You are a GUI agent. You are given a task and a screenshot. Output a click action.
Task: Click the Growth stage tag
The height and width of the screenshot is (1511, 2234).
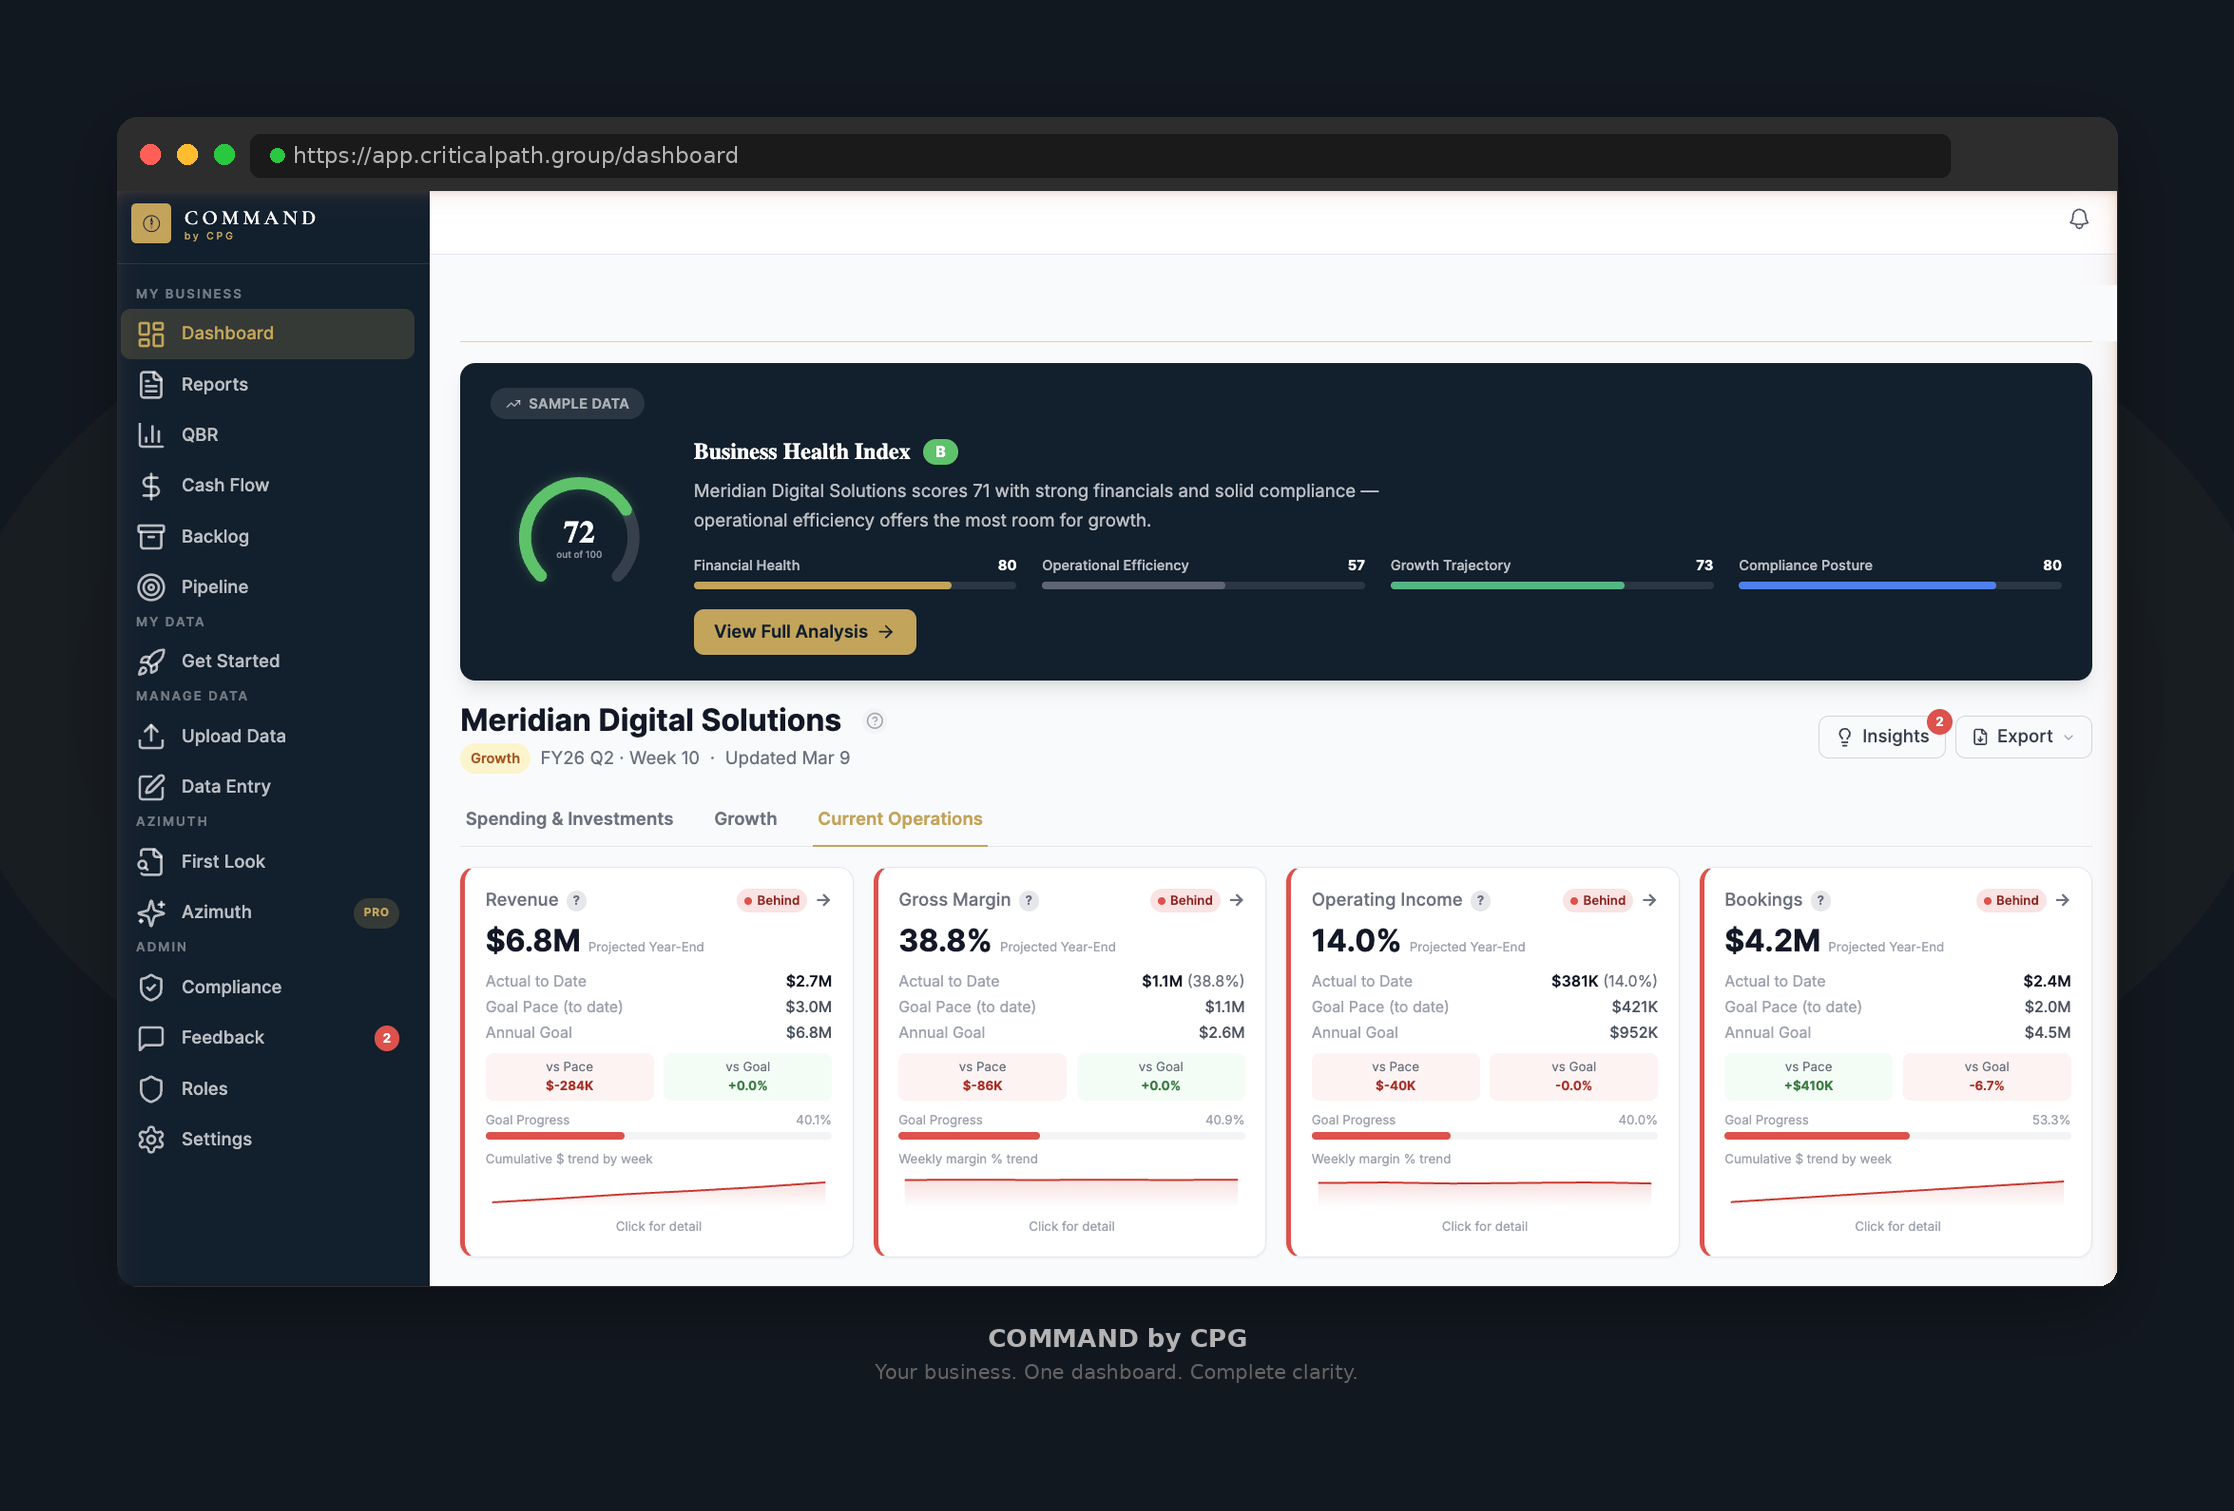[495, 758]
